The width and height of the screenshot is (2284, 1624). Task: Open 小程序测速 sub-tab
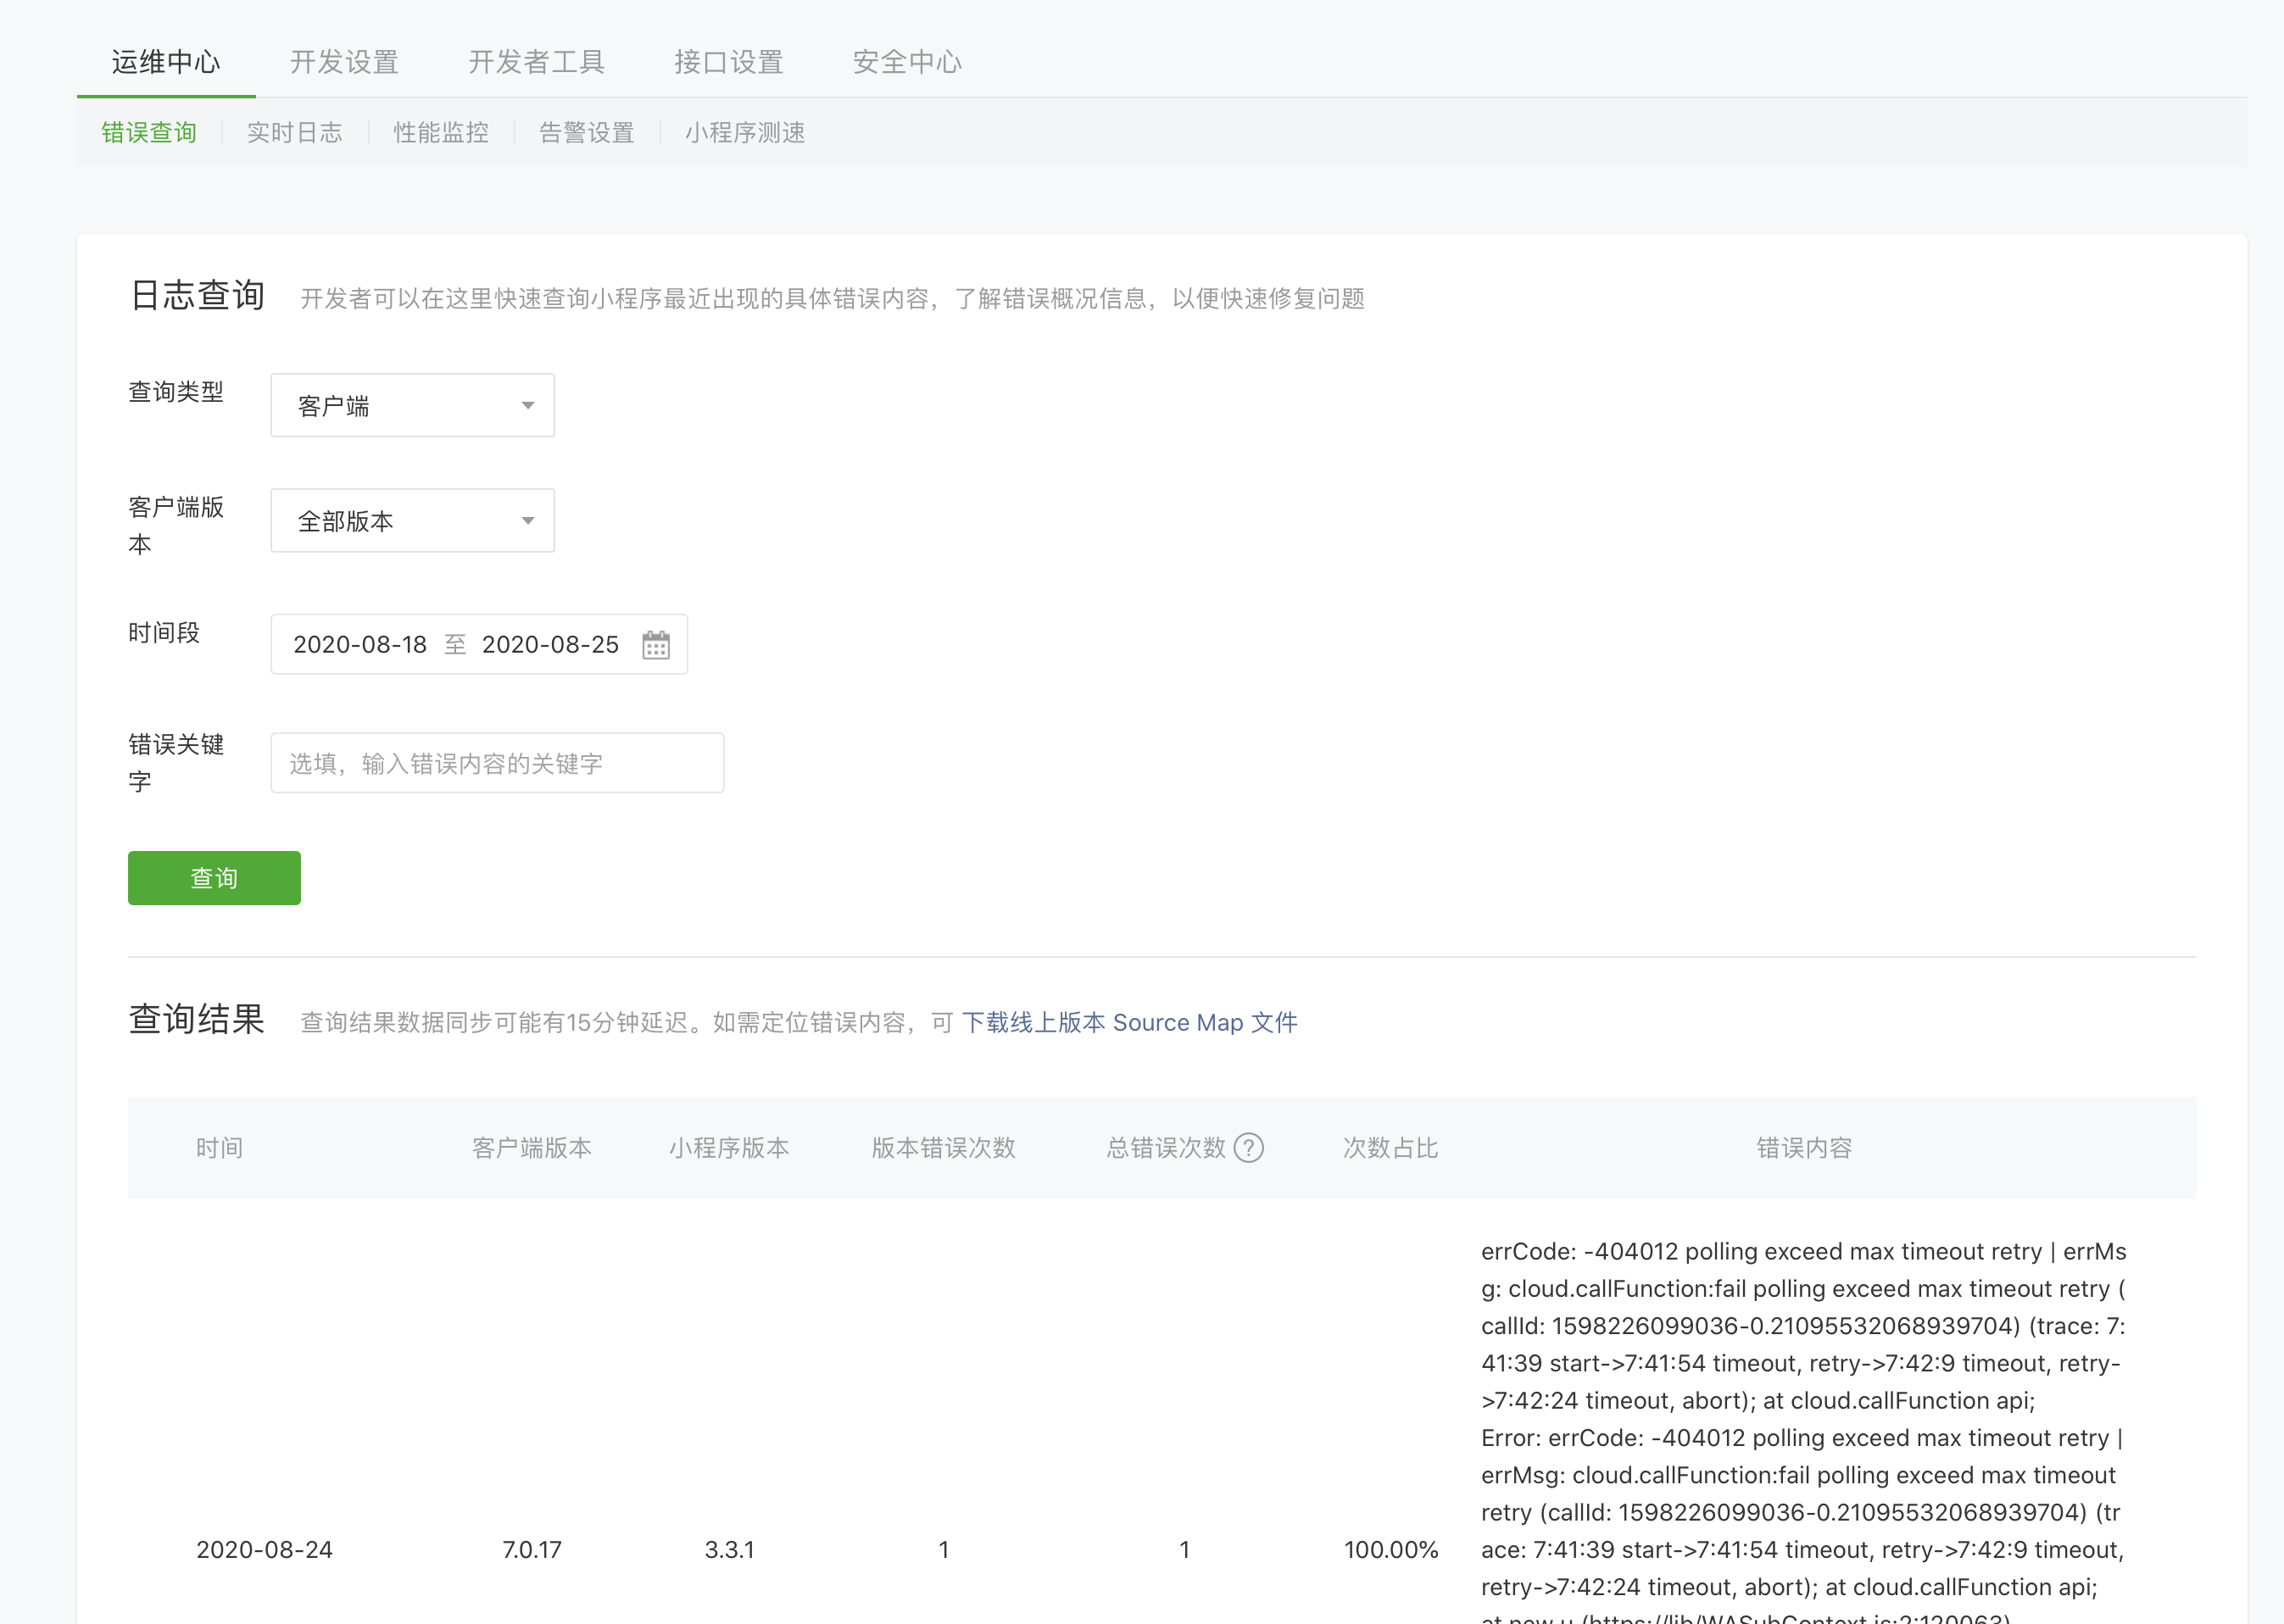coord(745,133)
